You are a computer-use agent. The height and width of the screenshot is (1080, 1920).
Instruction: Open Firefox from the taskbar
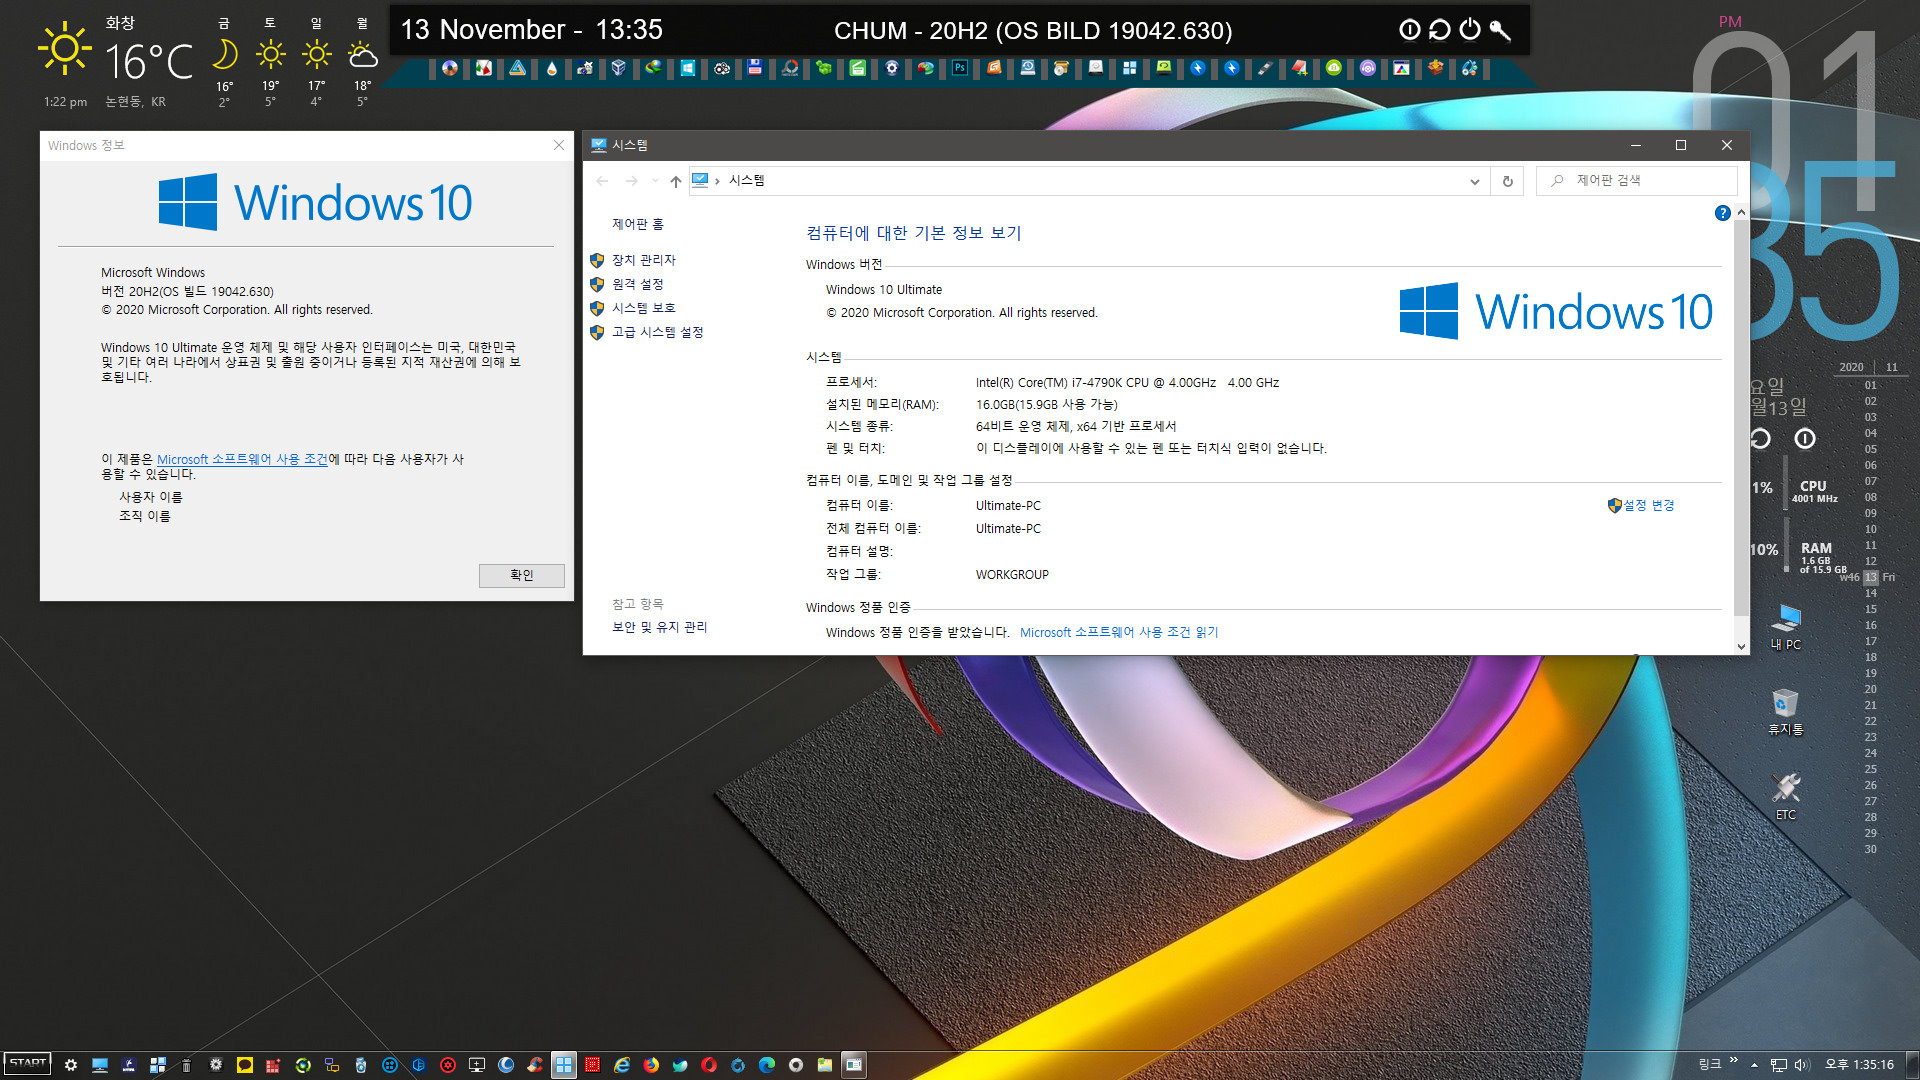click(x=651, y=1065)
